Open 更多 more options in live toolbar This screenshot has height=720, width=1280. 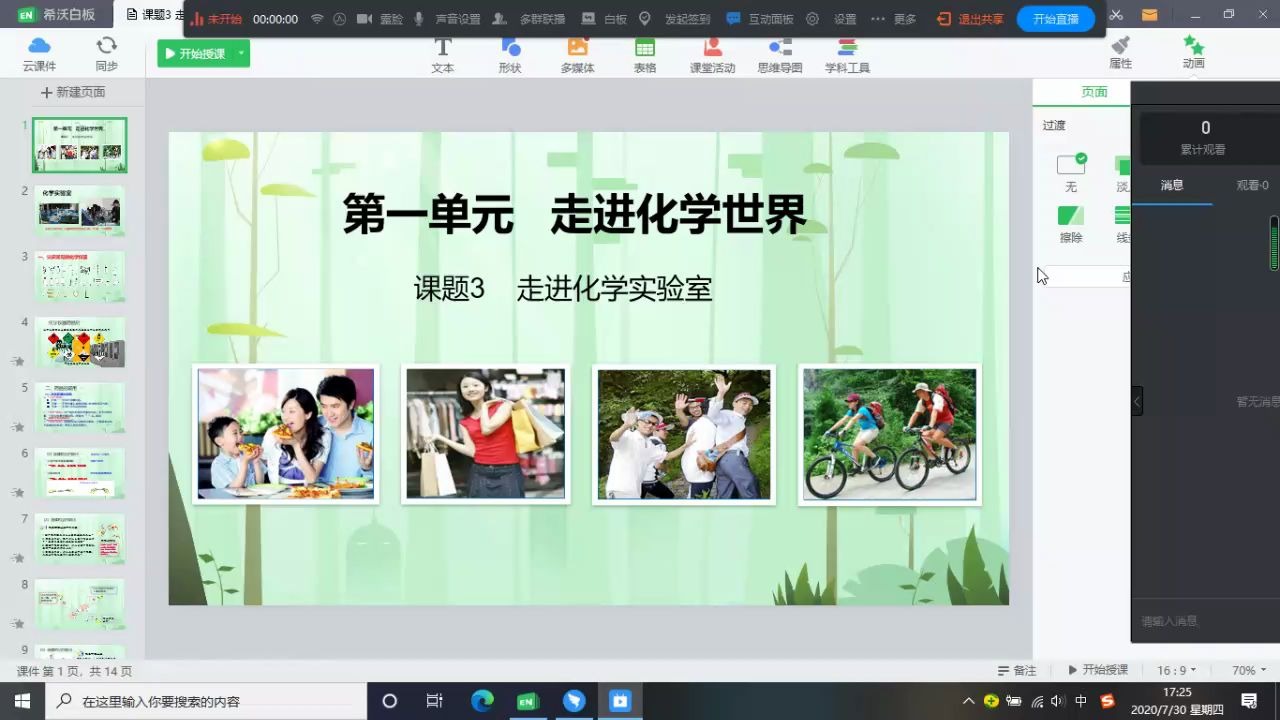[x=893, y=19]
